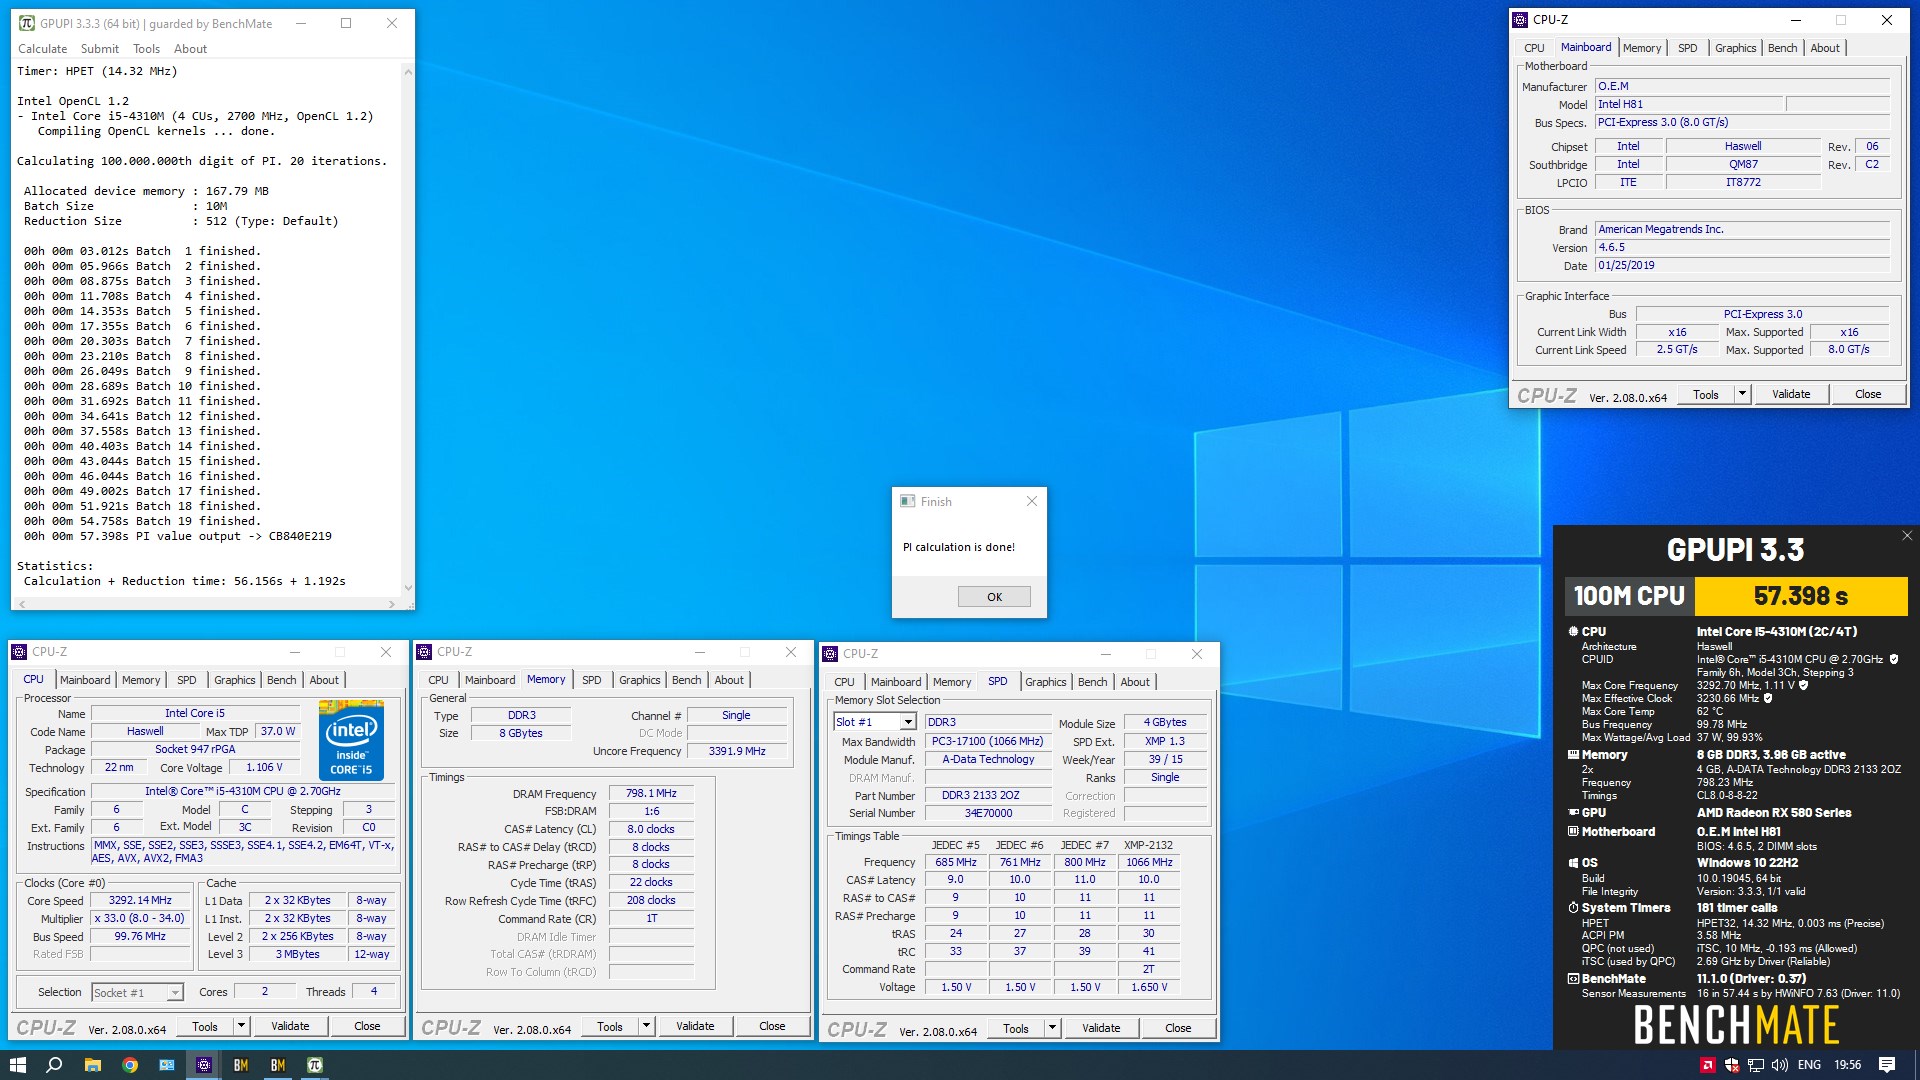Switch to Graphics tab in Mainboard CPU-Z window

(1735, 48)
